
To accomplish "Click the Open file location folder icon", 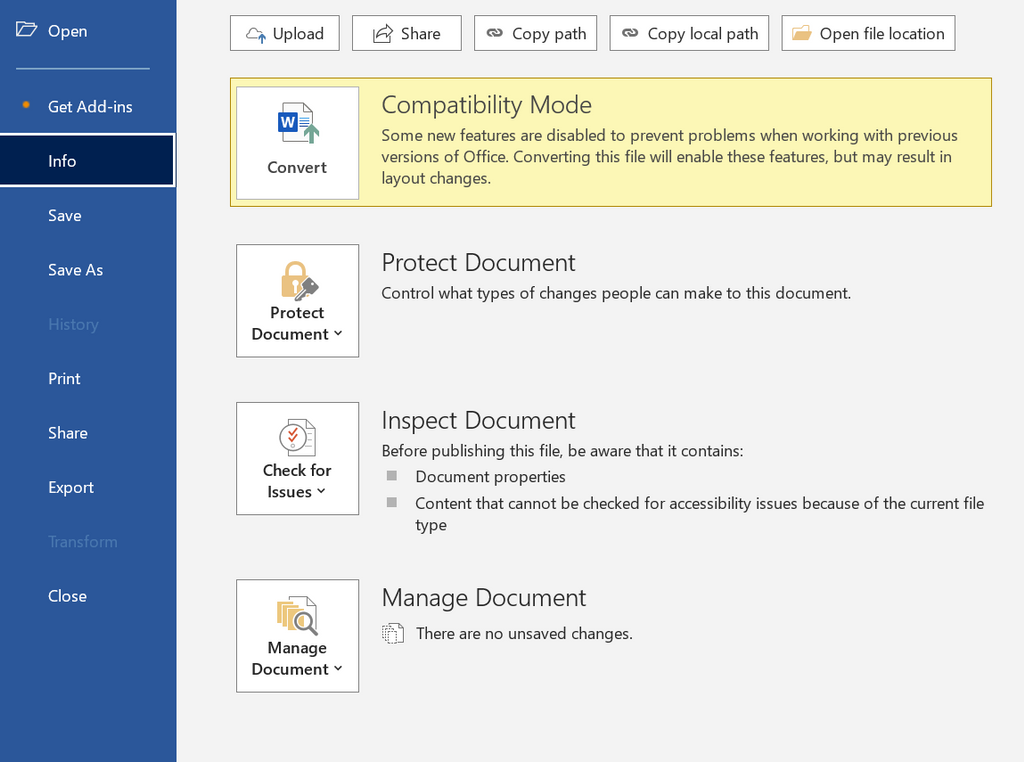I will tap(801, 33).
